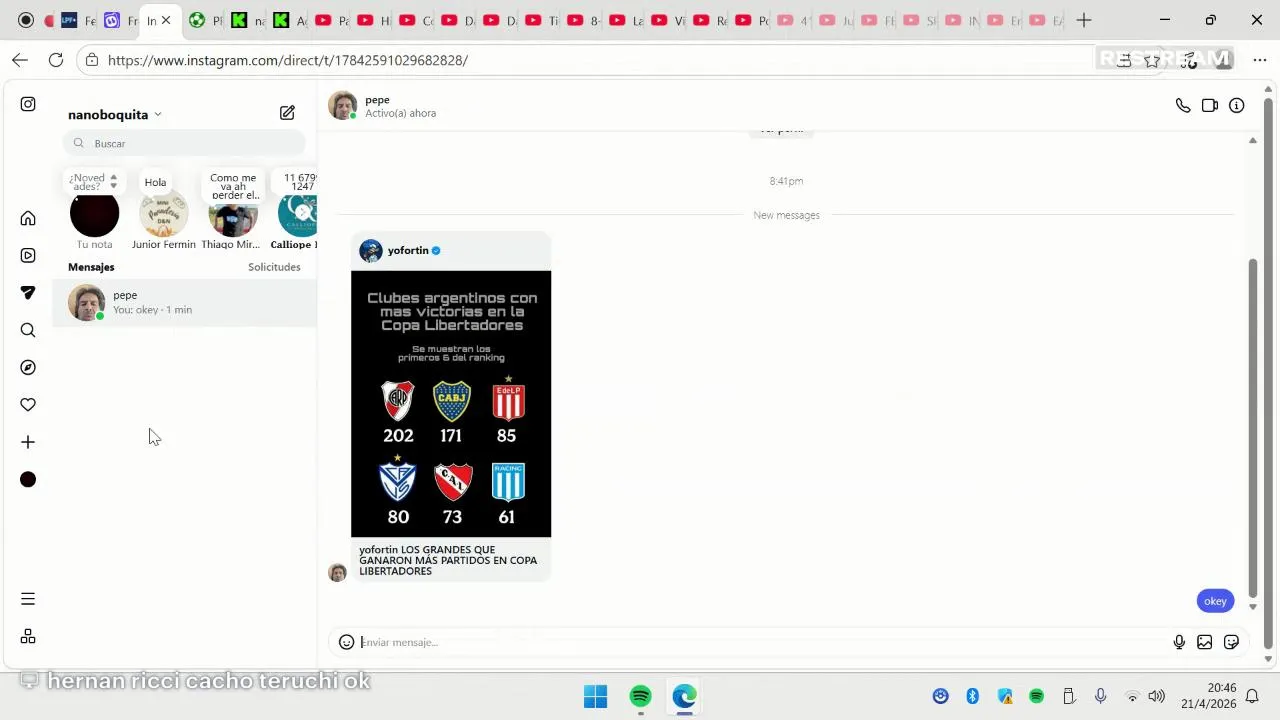
Task: Open Notifications heart icon
Action: point(28,405)
